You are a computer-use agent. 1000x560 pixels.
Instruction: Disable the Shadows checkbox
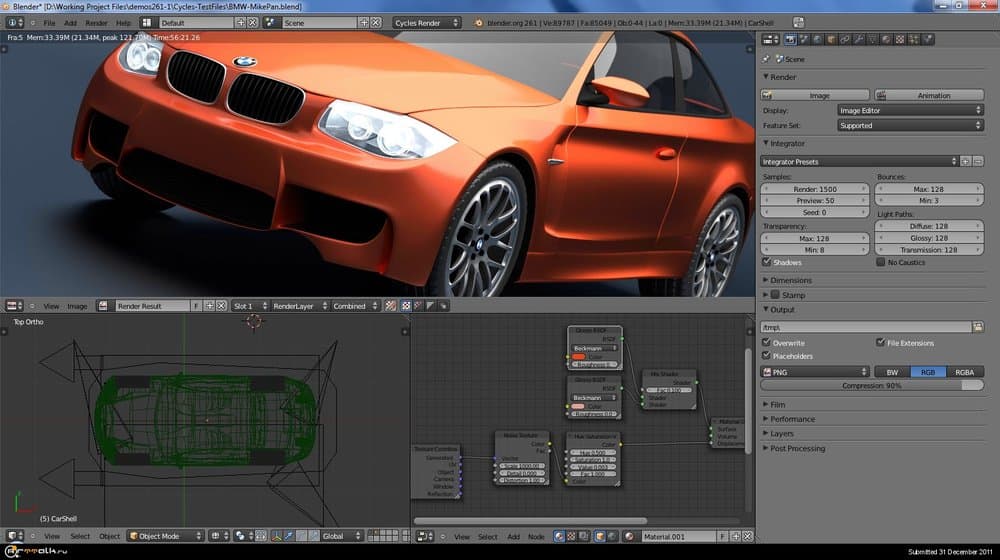tap(767, 262)
